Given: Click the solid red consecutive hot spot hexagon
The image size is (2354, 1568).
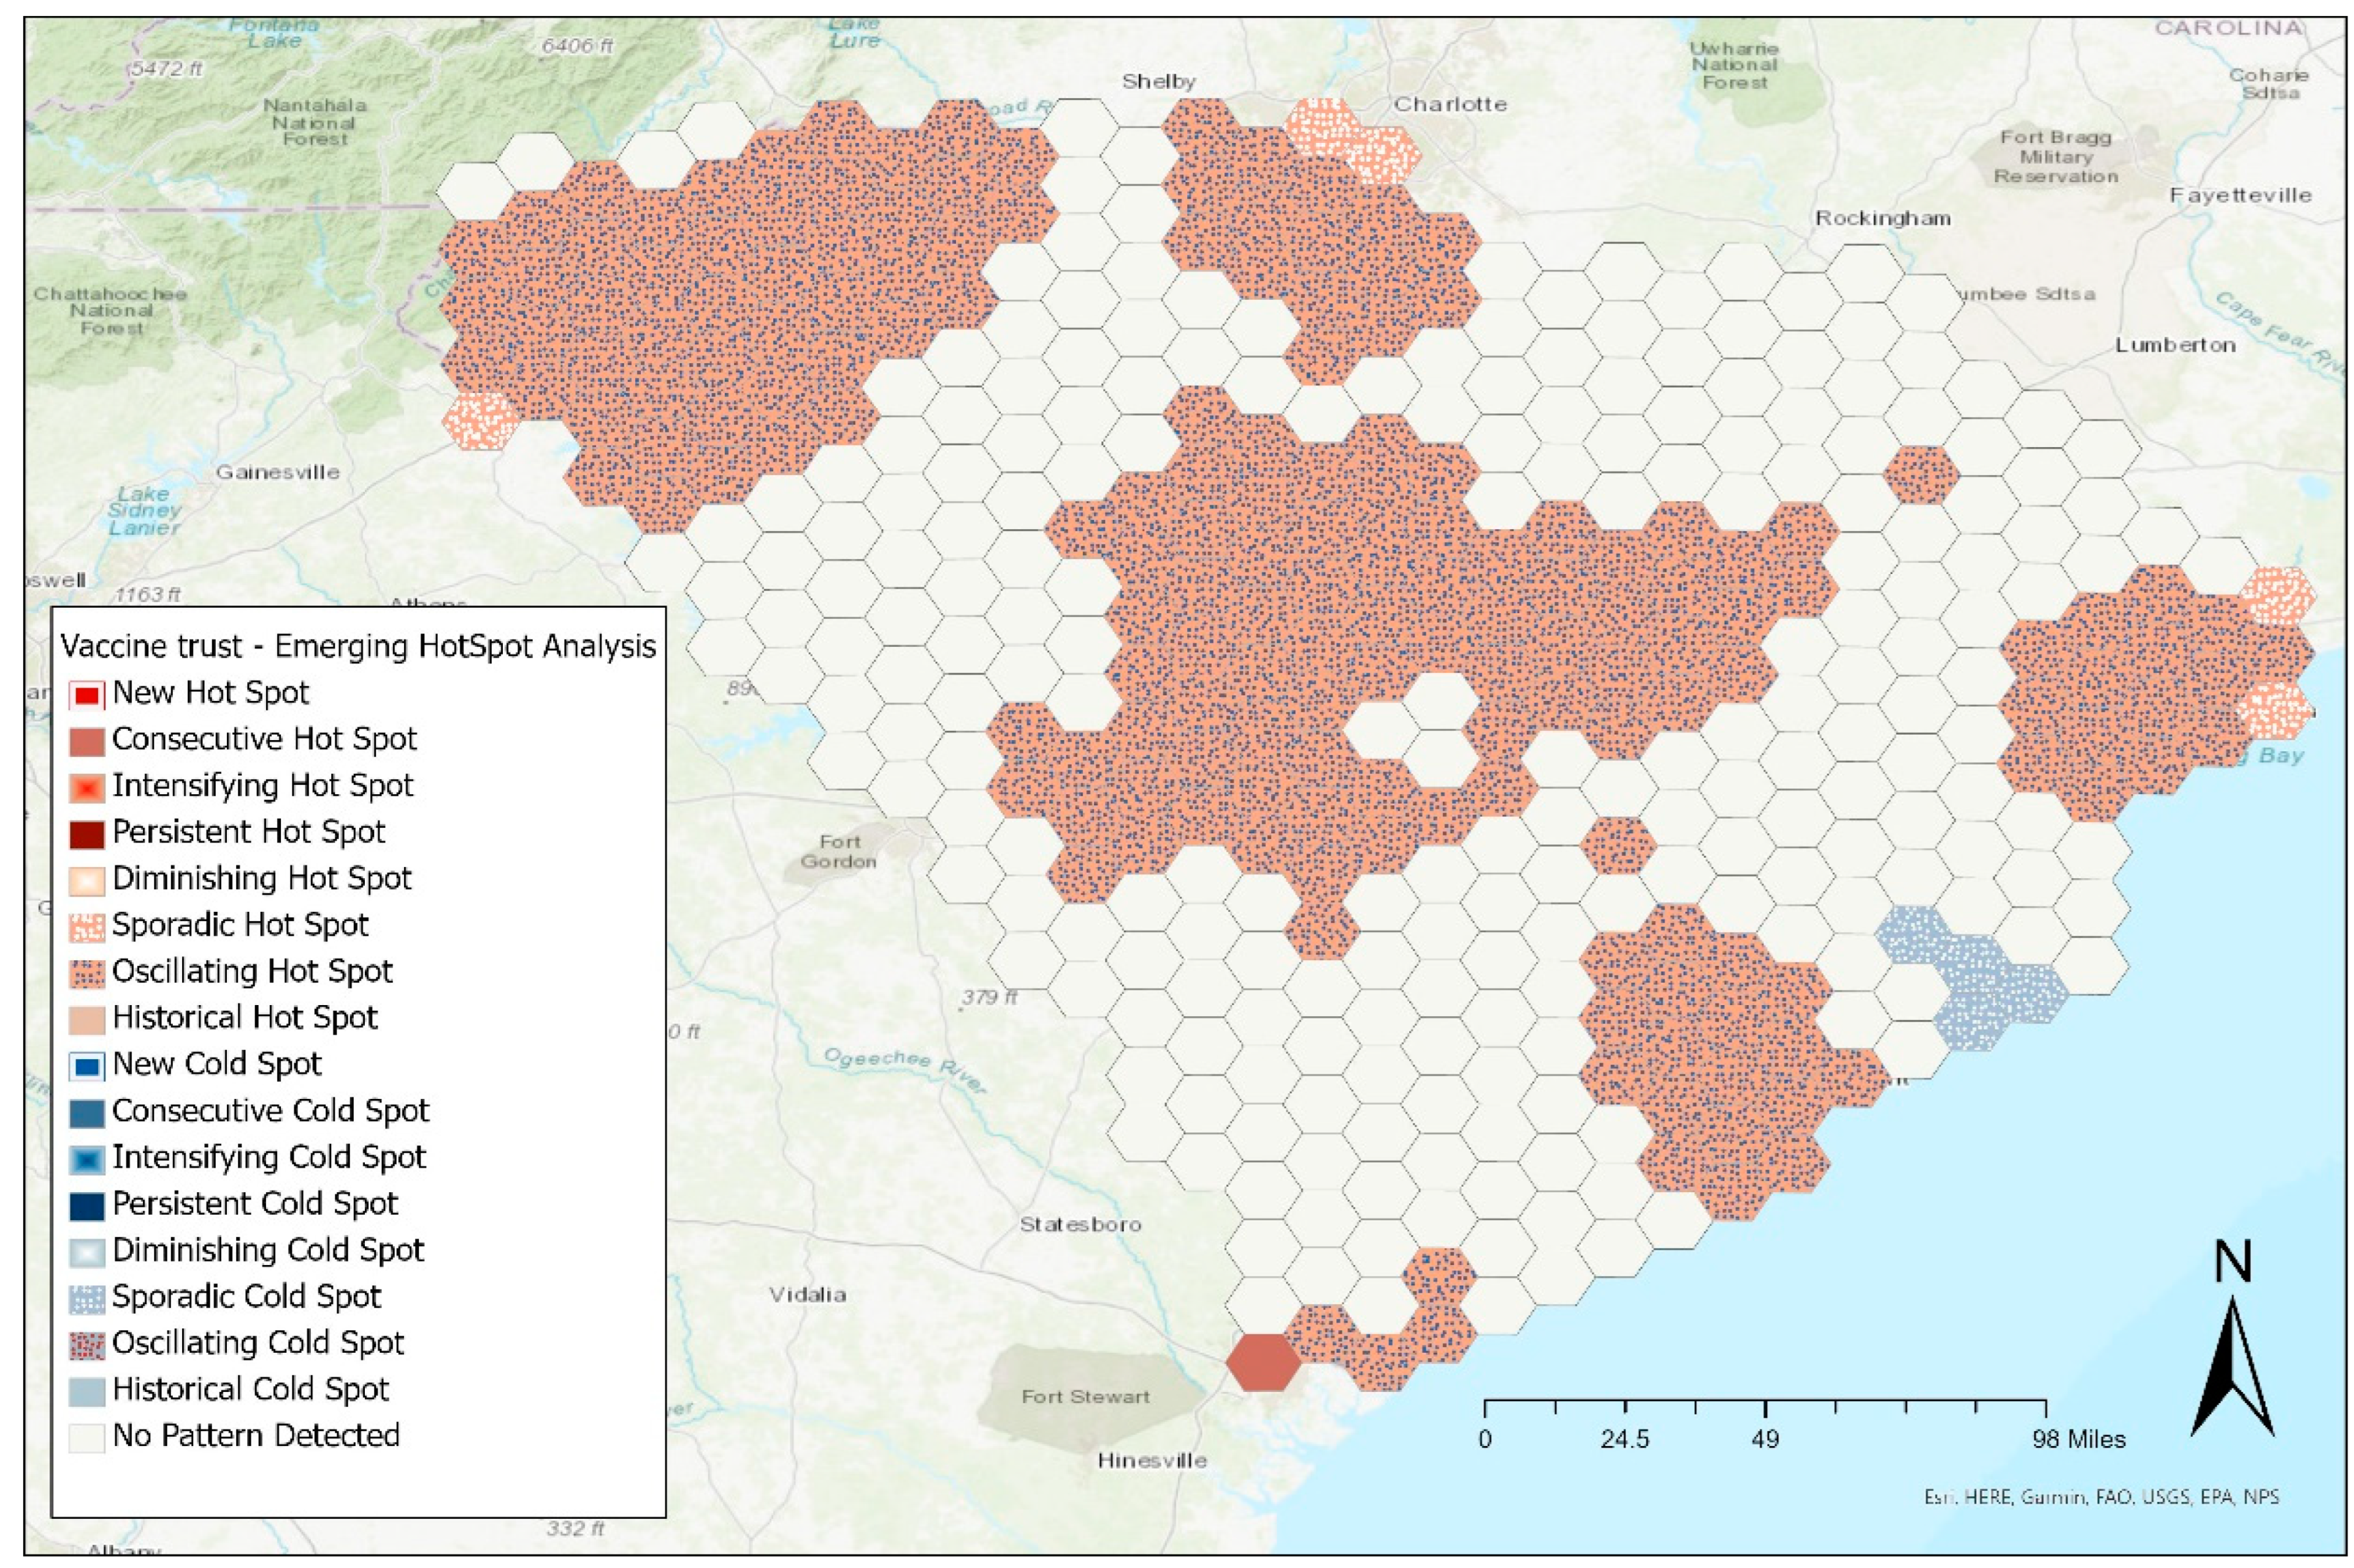Looking at the screenshot, I should (1263, 1362).
